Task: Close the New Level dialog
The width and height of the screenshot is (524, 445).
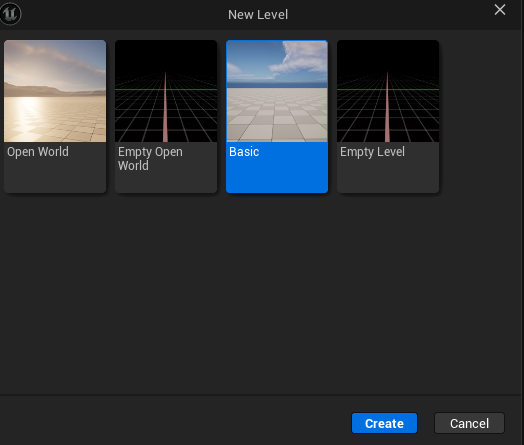Action: tap(500, 10)
